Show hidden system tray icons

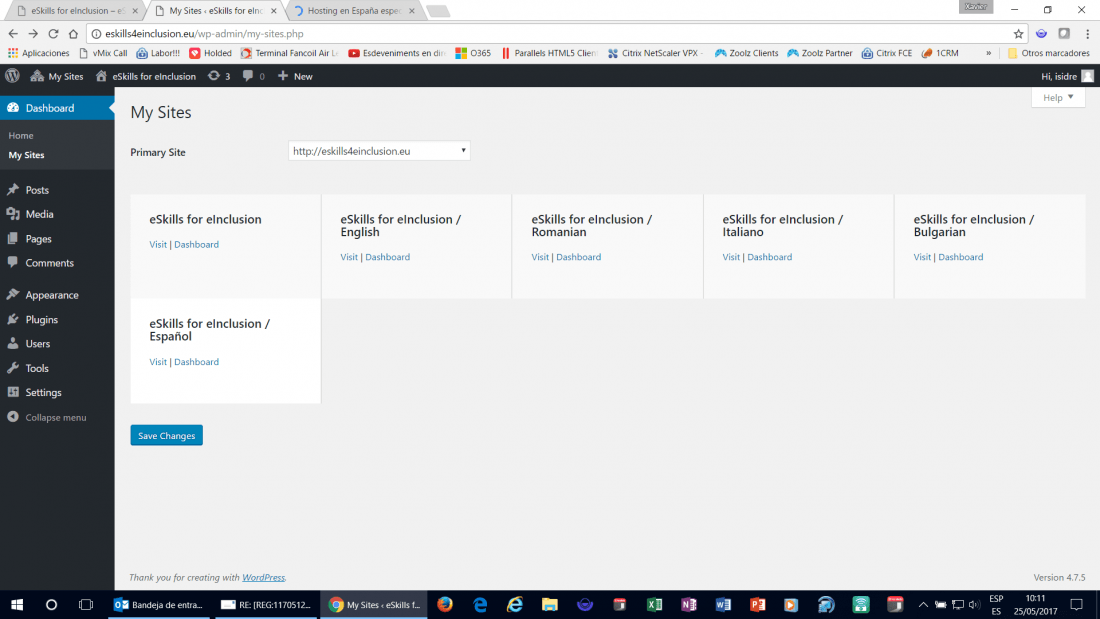[923, 604]
